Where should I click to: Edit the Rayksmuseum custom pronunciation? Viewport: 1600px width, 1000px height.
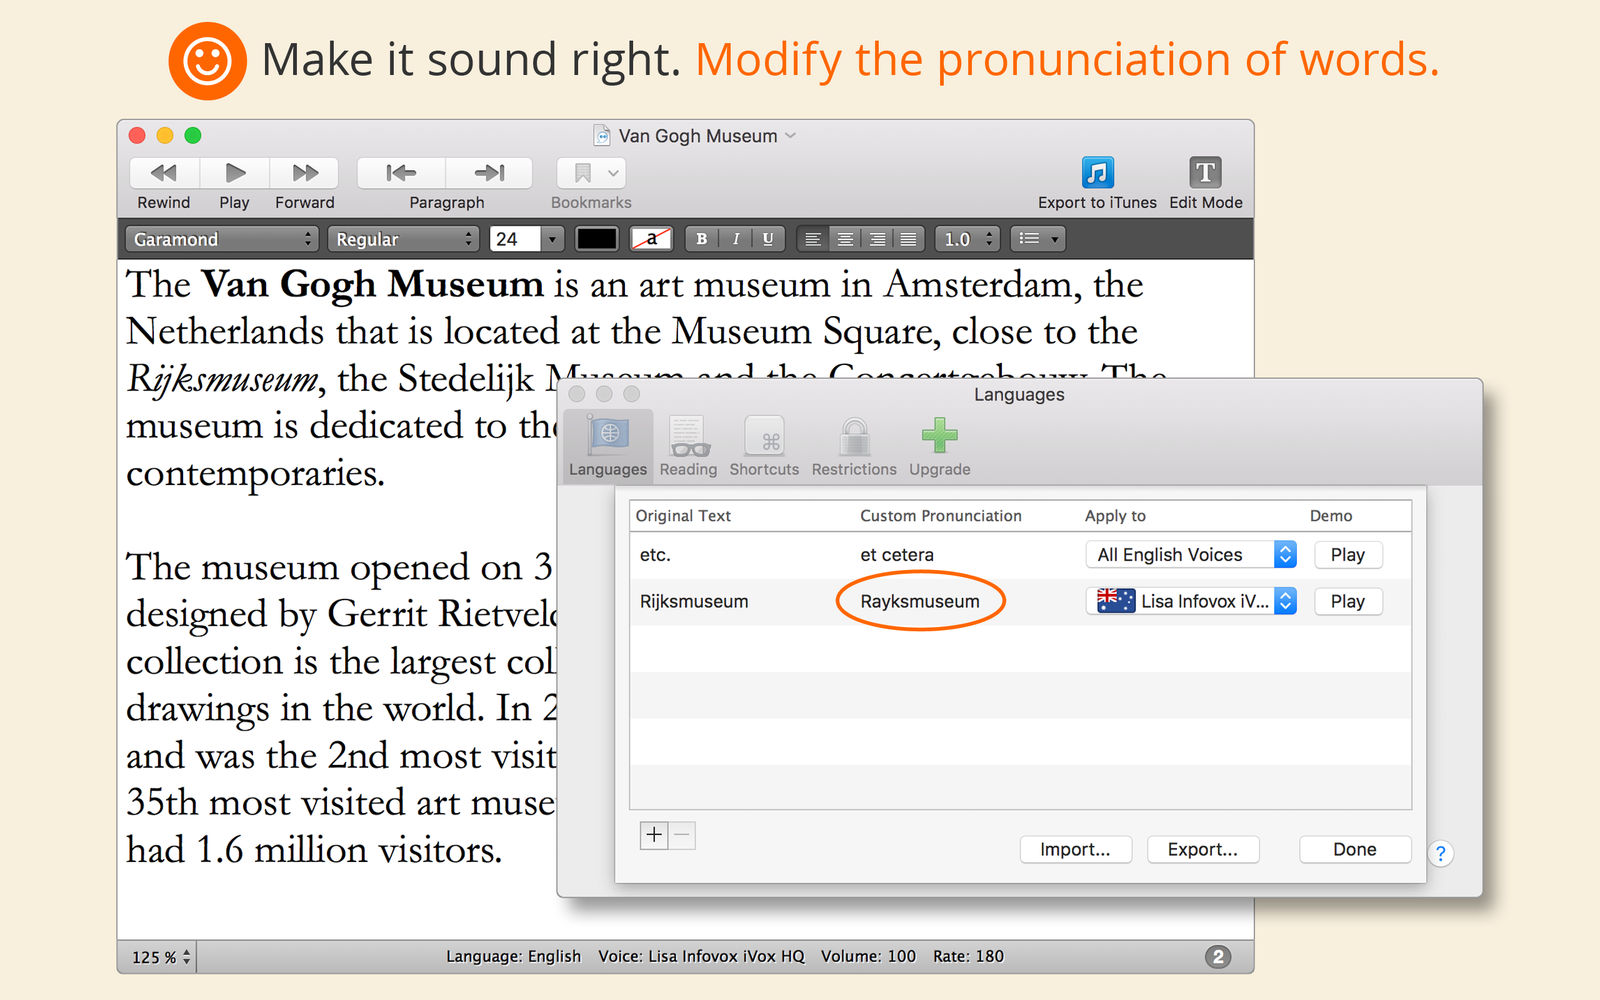pyautogui.click(x=920, y=602)
